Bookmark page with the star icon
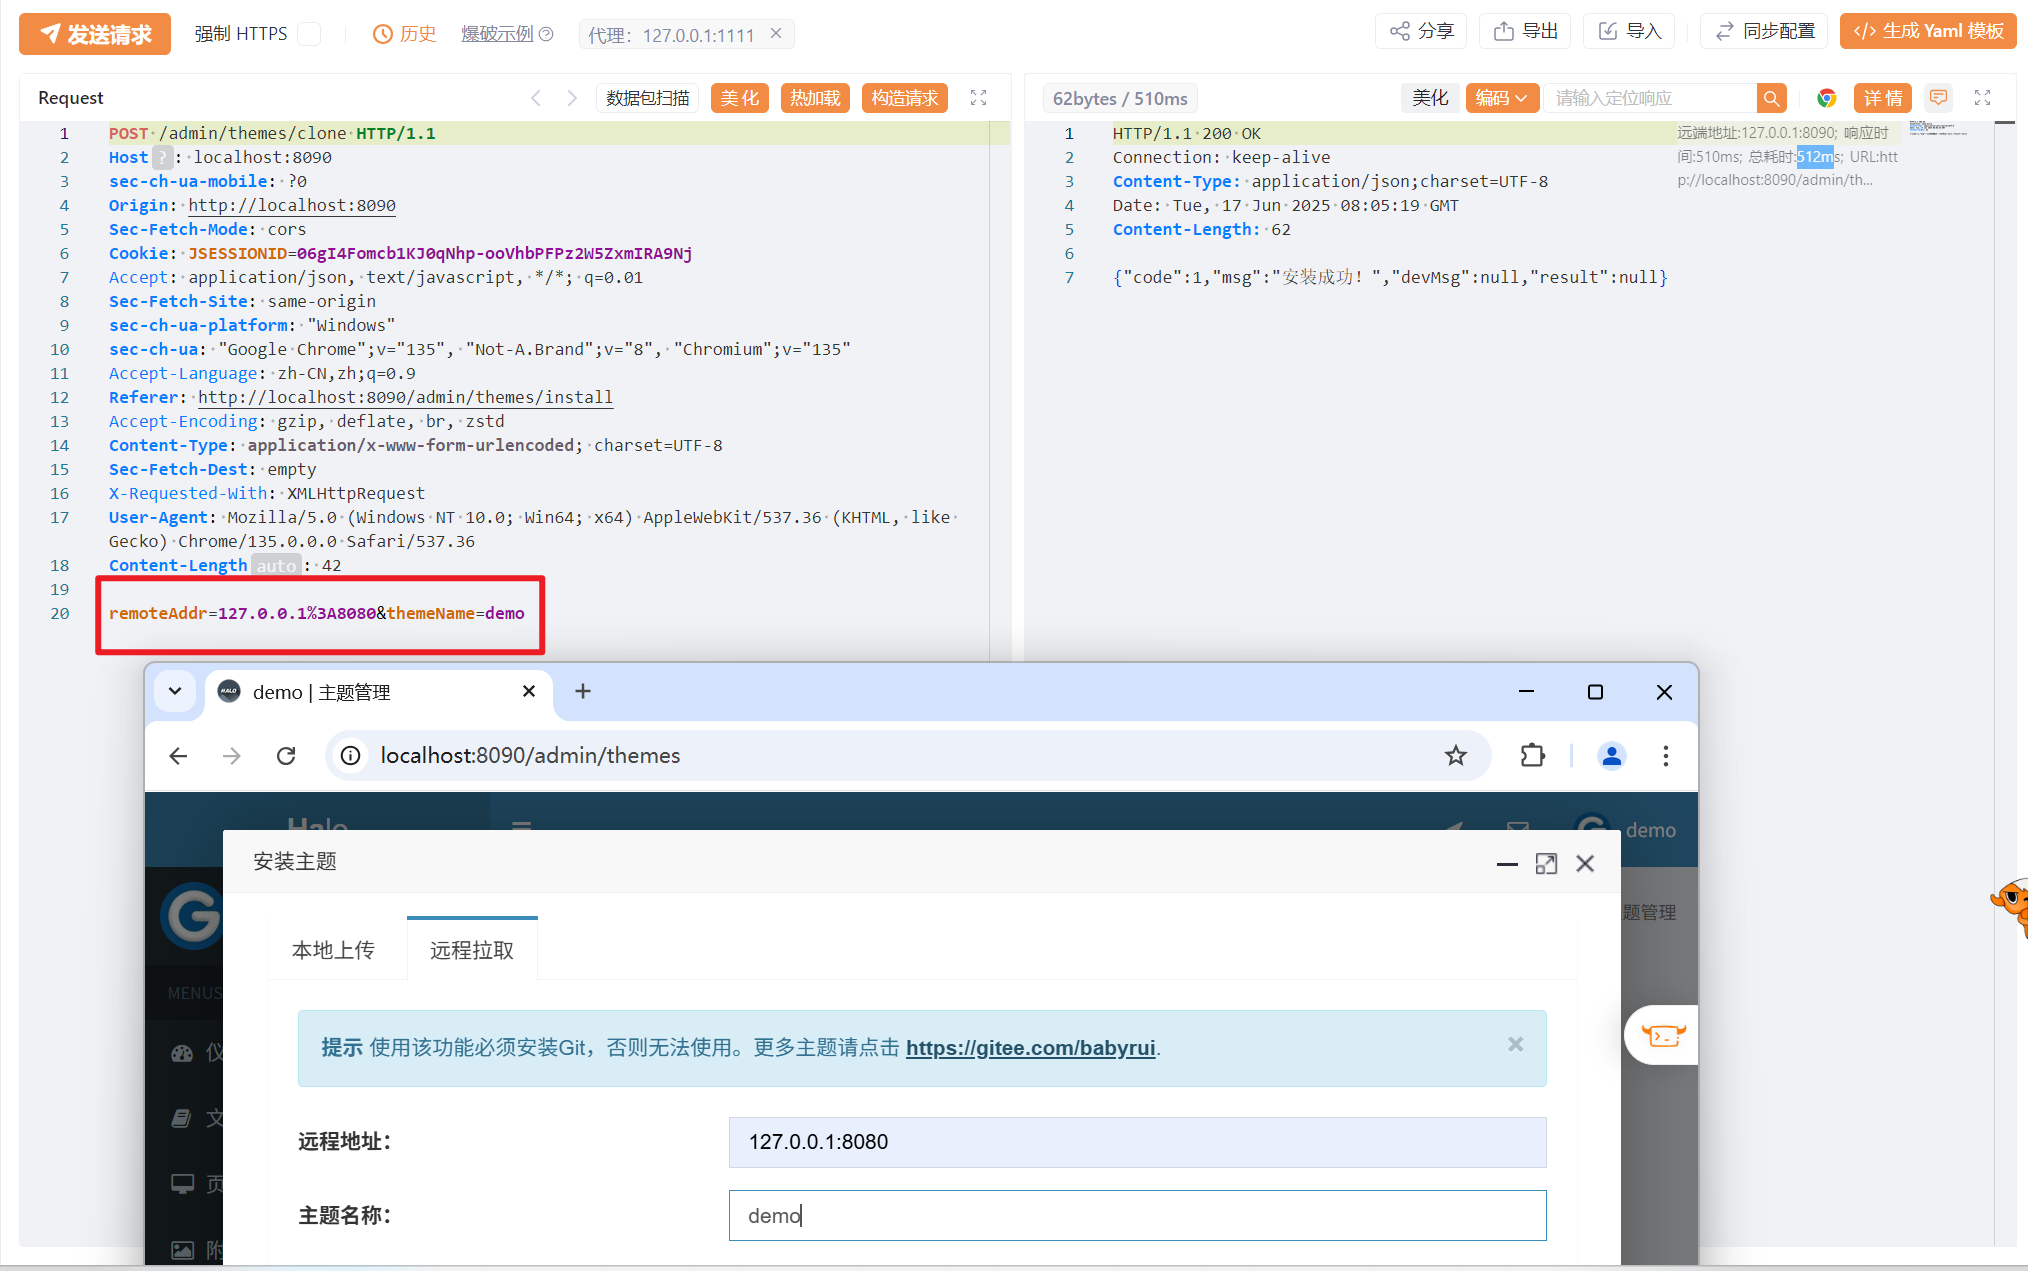This screenshot has width=2028, height=1271. coord(1455,756)
